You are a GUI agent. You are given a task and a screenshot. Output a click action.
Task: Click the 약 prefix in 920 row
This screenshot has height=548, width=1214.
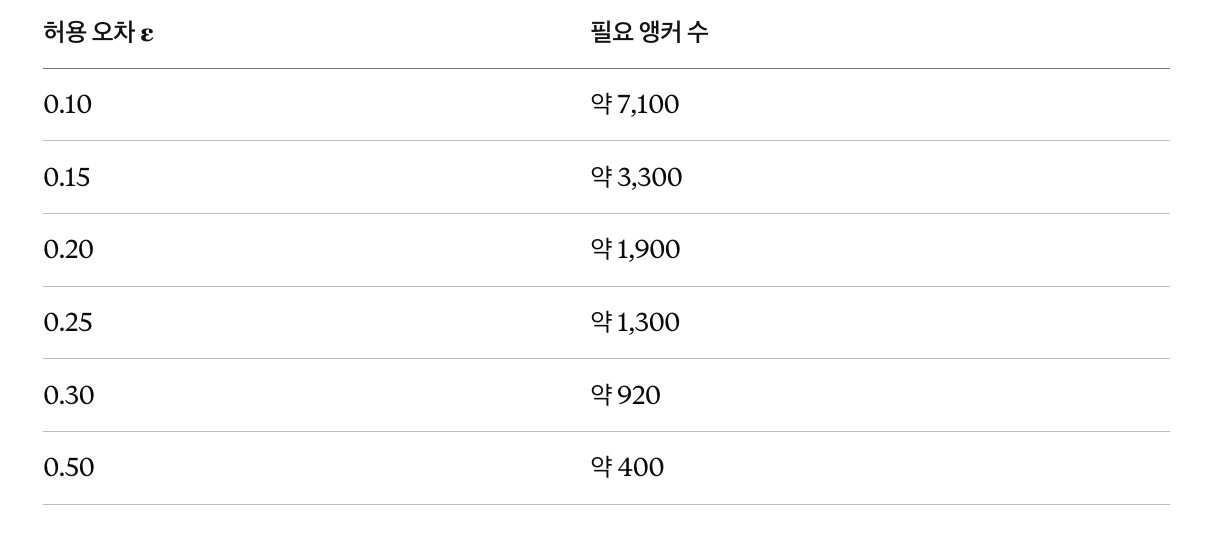tap(601, 395)
